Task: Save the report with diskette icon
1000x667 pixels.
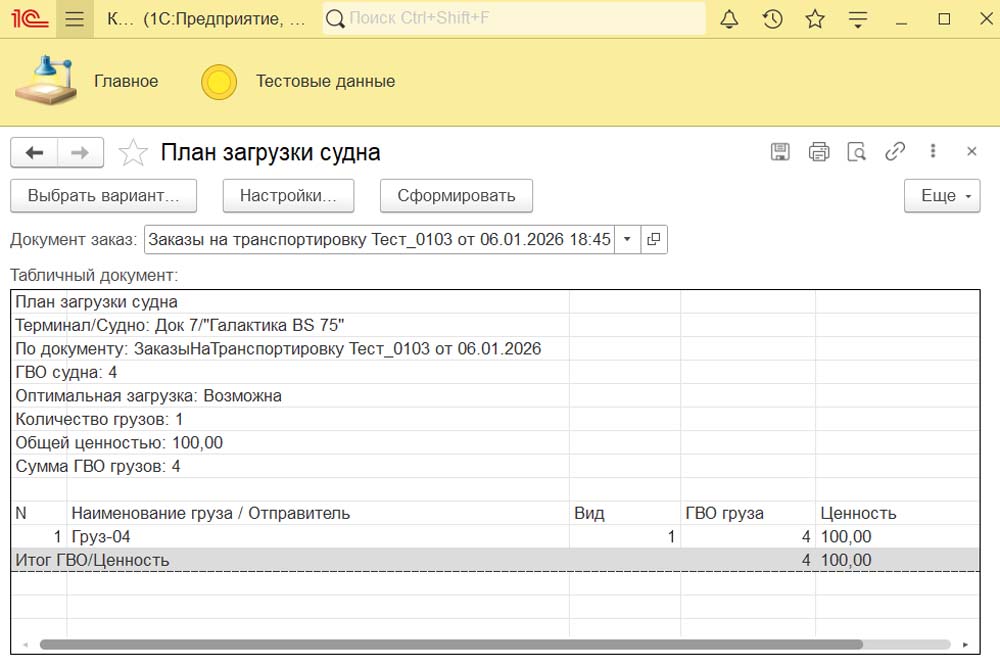Action: pyautogui.click(x=780, y=152)
